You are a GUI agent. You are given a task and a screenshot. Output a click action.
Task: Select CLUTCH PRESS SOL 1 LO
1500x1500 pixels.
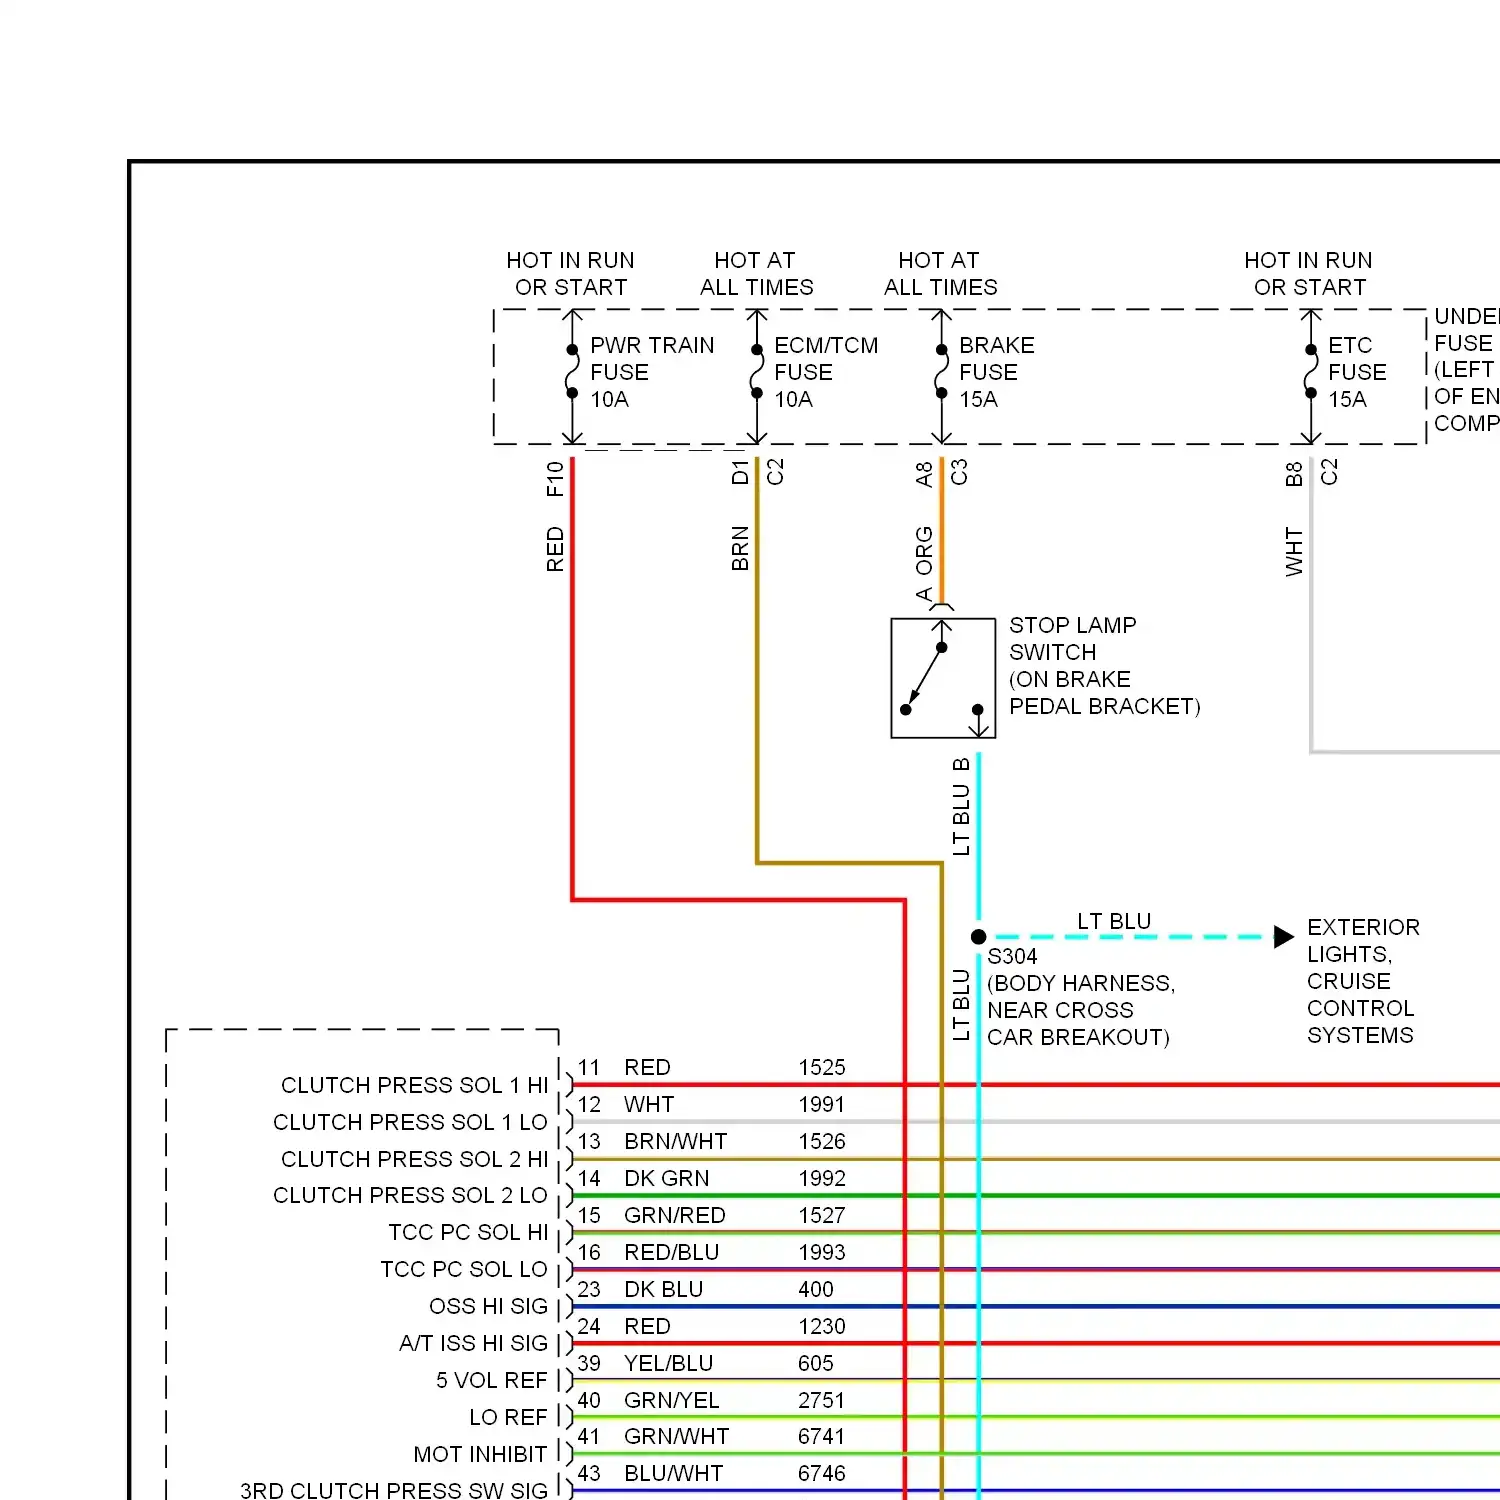tap(410, 1122)
